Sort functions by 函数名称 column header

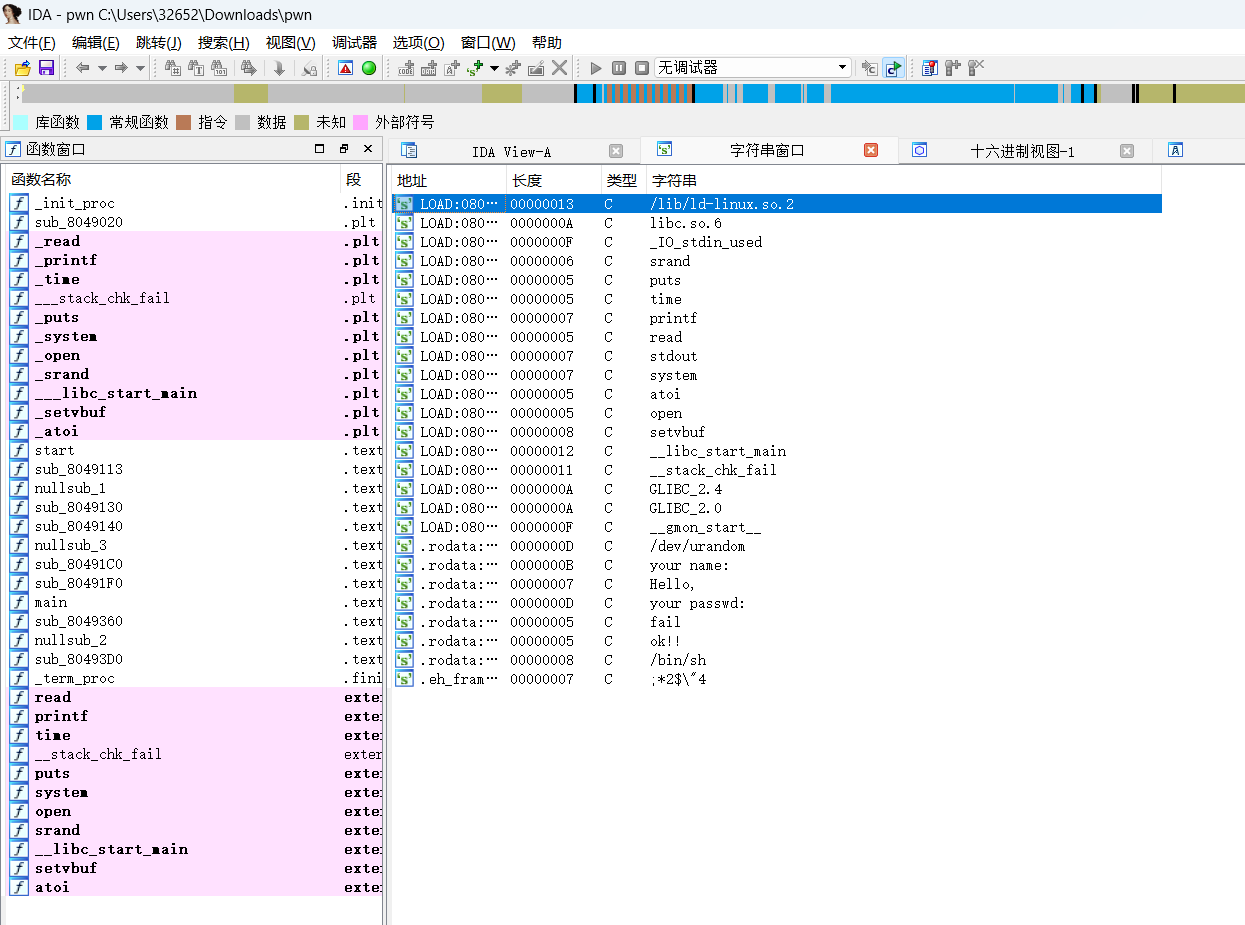tap(172, 180)
